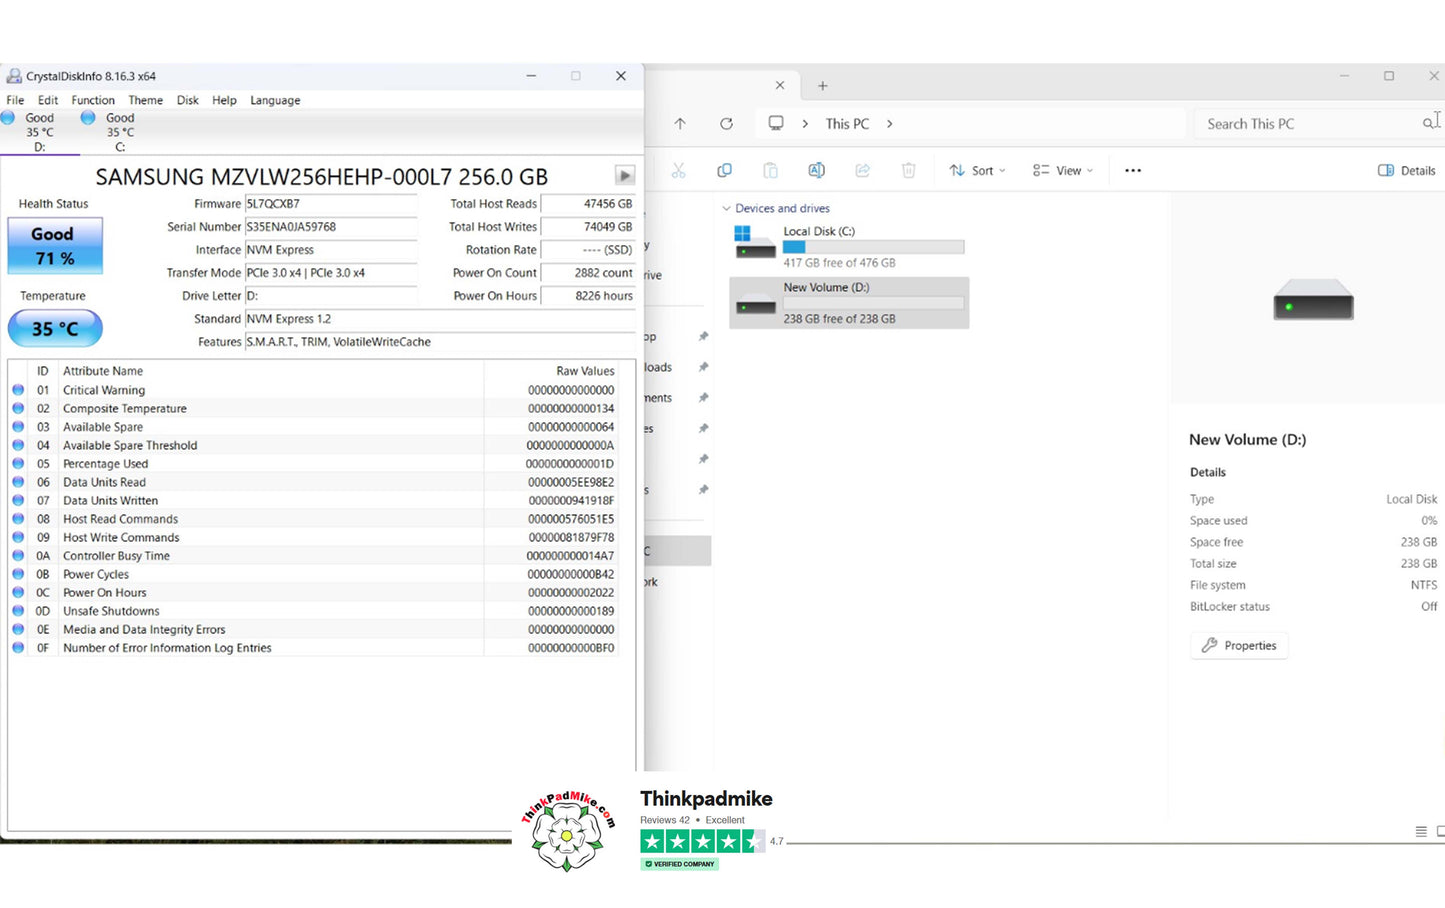
Task: Click the Local Disk (C:) drive icon
Action: coord(755,242)
